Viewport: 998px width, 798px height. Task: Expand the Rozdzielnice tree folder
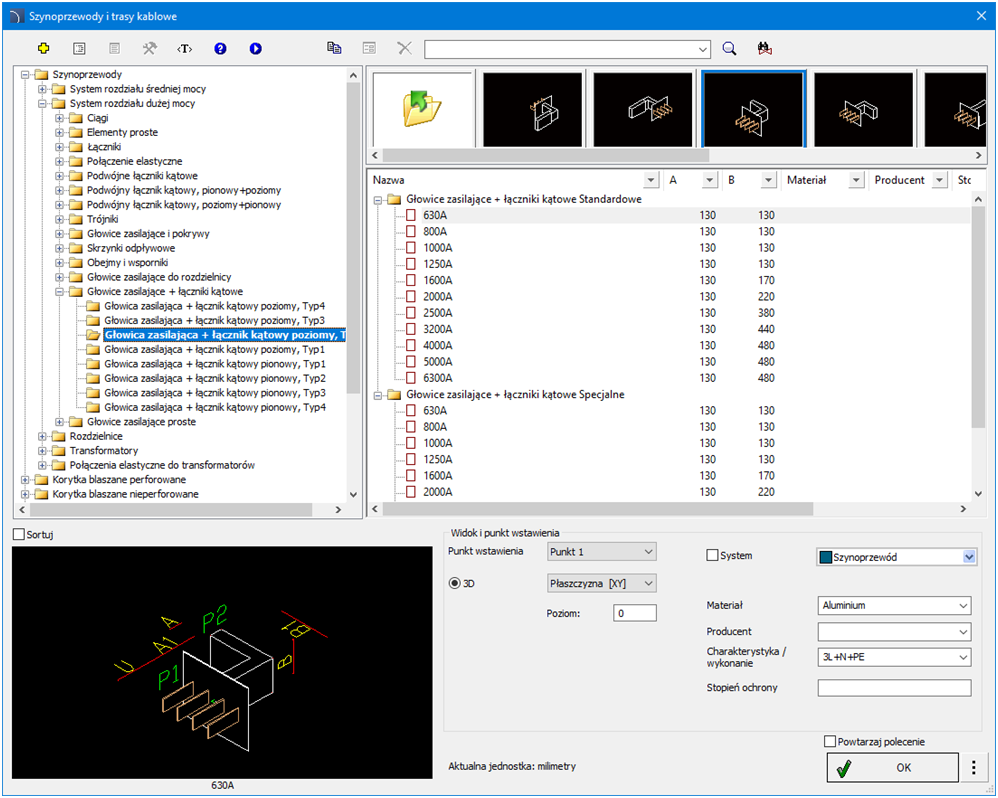tap(43, 436)
